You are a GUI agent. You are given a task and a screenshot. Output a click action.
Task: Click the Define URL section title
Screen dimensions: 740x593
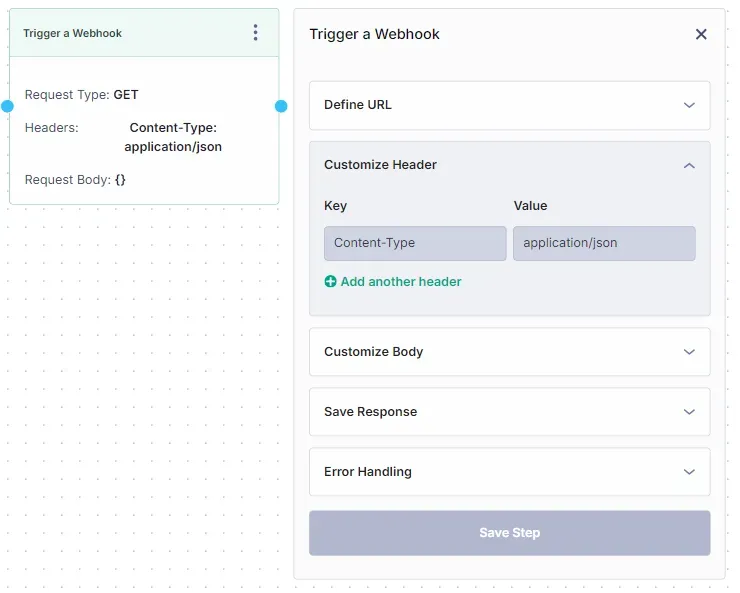(x=358, y=105)
